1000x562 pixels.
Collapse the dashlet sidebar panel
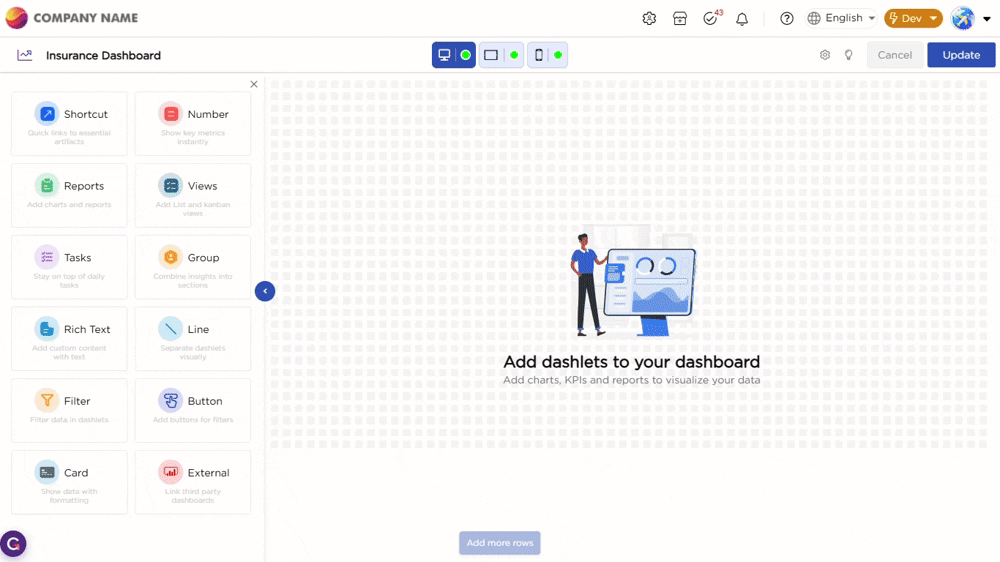pos(265,291)
